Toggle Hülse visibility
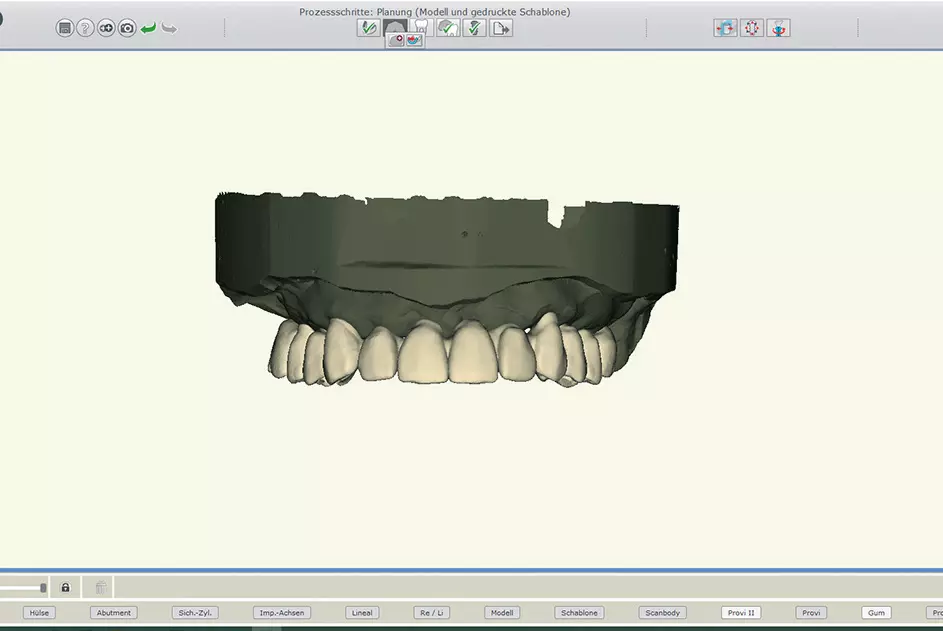Image resolution: width=943 pixels, height=631 pixels. click(x=39, y=612)
